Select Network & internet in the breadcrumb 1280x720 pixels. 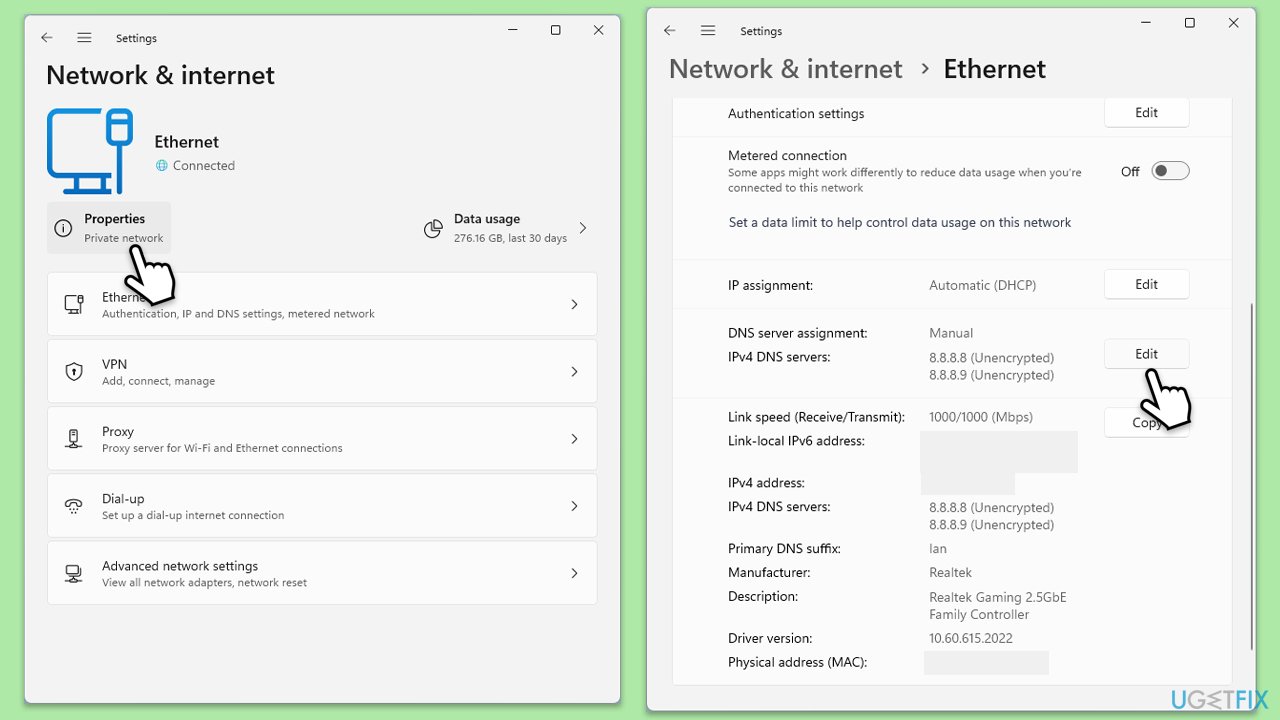[x=784, y=68]
